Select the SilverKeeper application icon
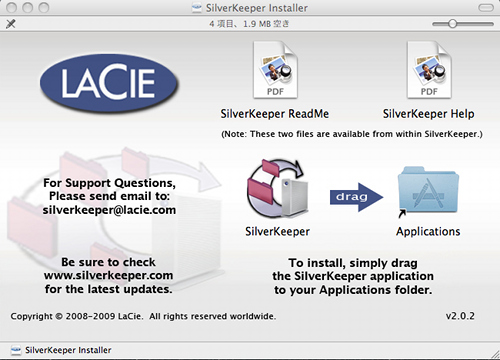This screenshot has width=500, height=360. pyautogui.click(x=277, y=188)
